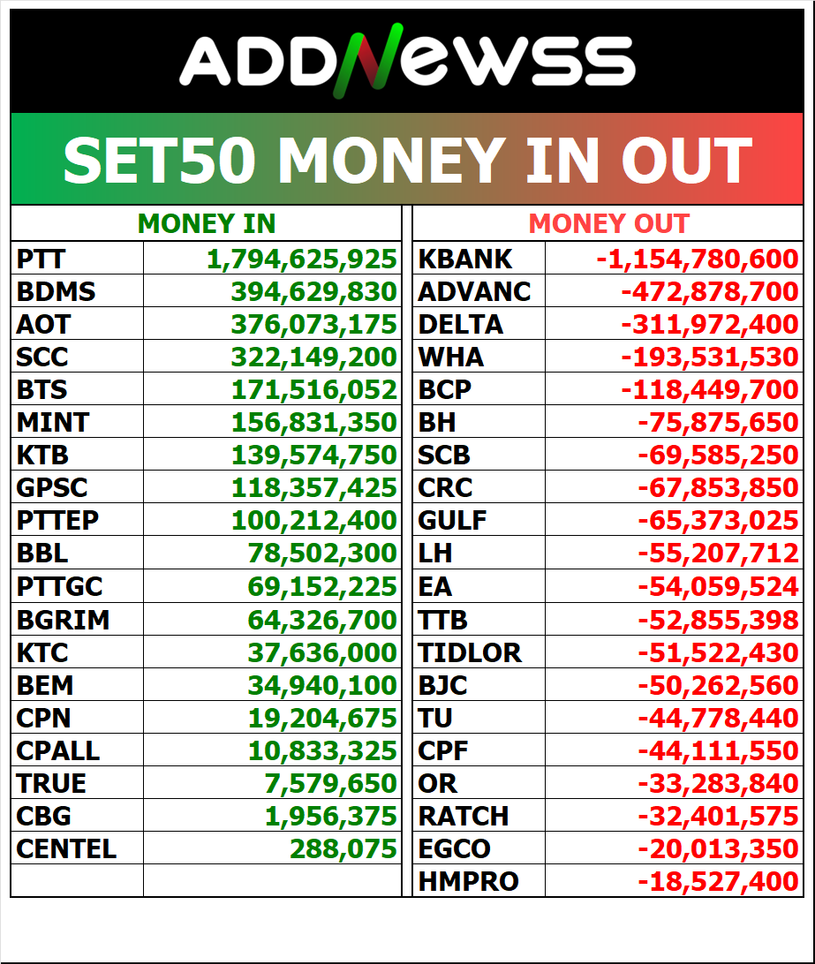
Task: Click the value -1,154,780,600
Action: point(697,260)
